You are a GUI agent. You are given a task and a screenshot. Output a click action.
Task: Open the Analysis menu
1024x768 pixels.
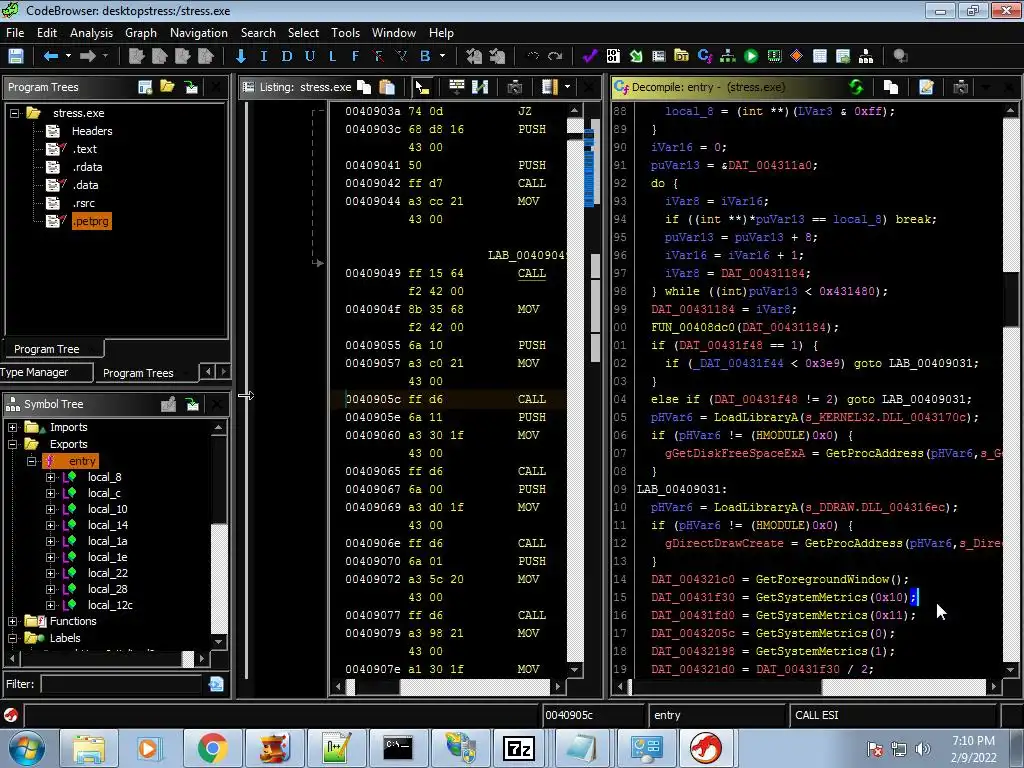pyautogui.click(x=91, y=33)
